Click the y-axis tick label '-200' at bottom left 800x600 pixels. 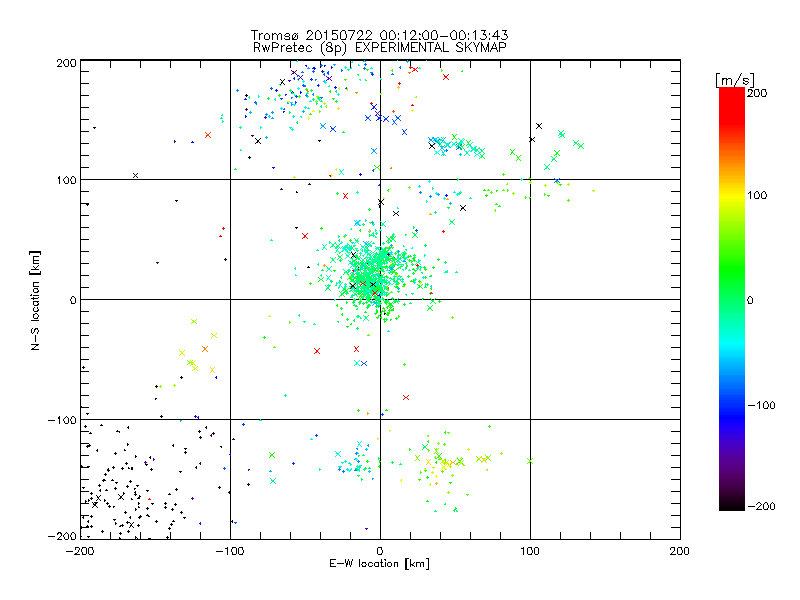pos(62,536)
